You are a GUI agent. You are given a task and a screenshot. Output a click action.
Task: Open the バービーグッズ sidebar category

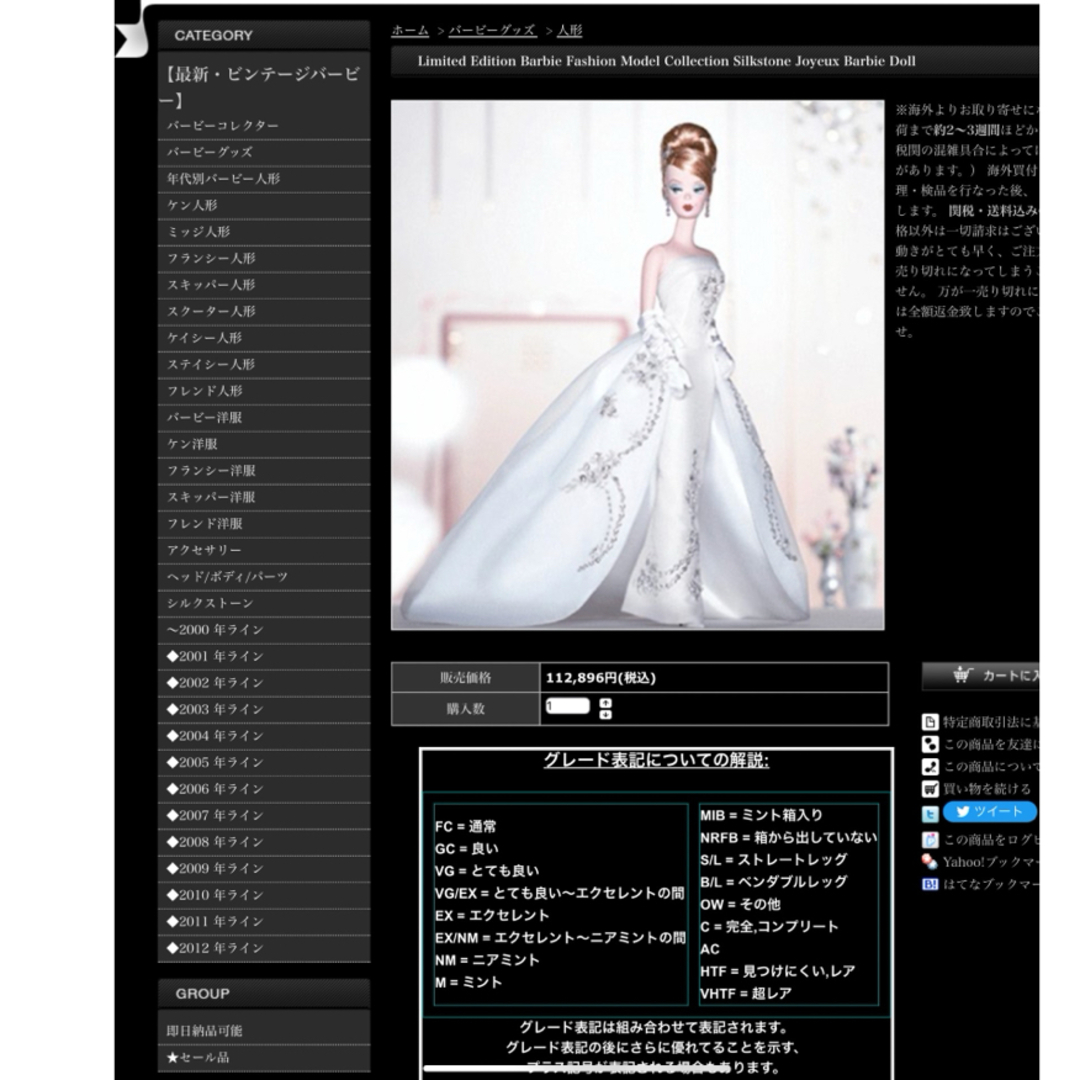tap(264, 152)
